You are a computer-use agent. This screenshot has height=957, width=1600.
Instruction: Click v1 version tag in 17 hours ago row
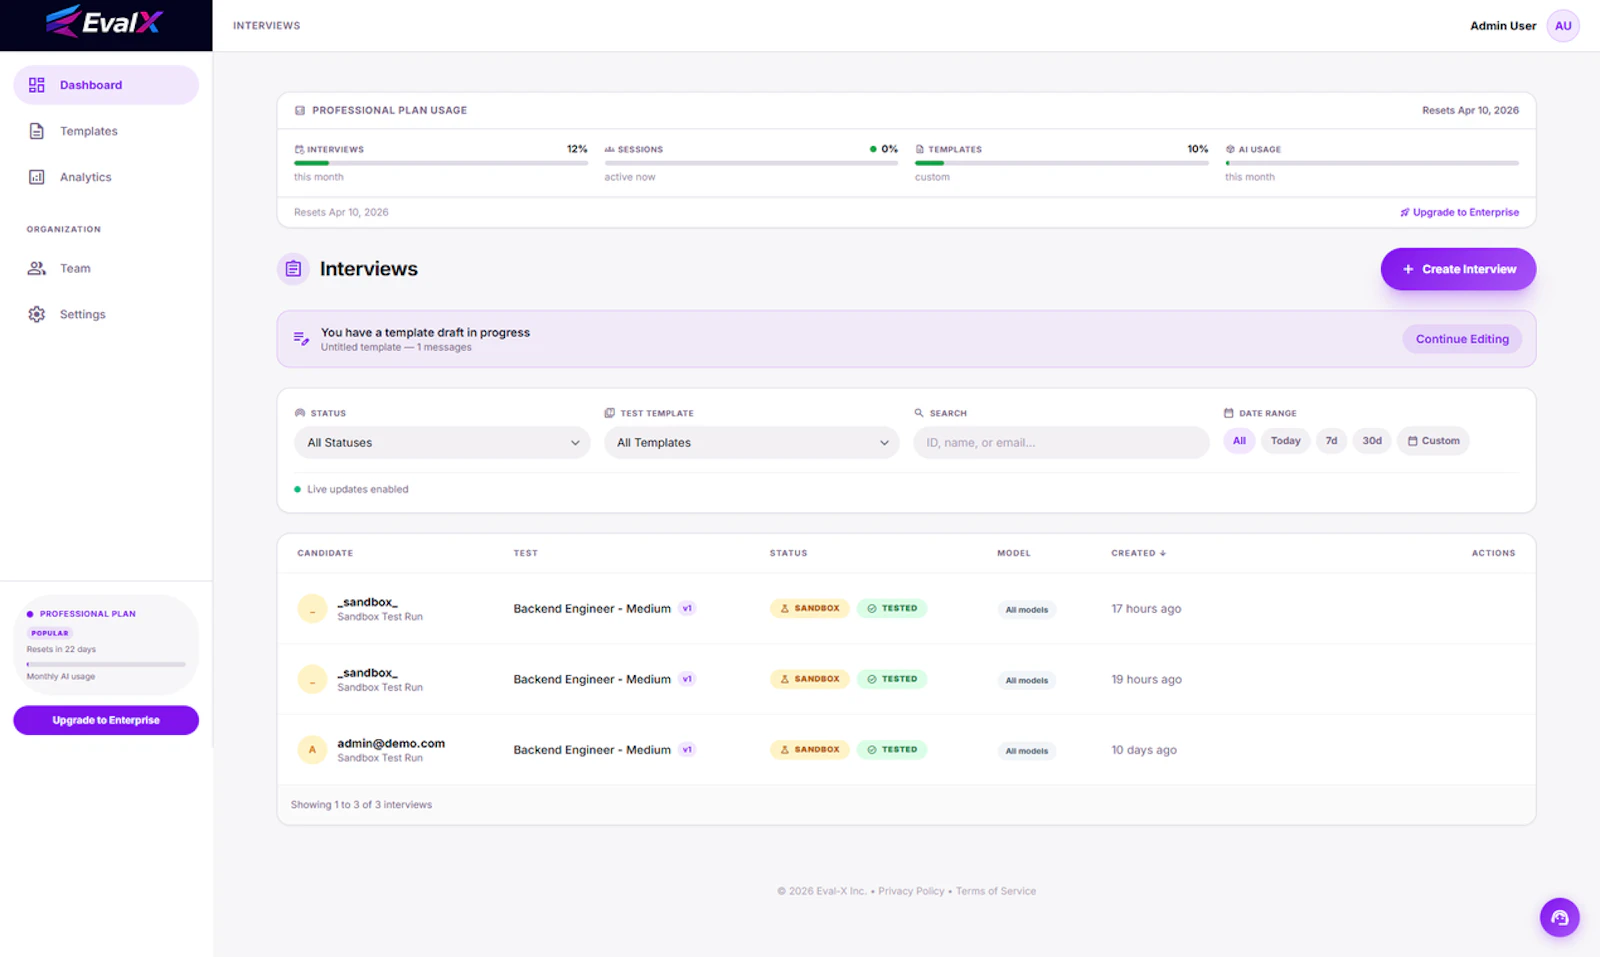click(687, 608)
